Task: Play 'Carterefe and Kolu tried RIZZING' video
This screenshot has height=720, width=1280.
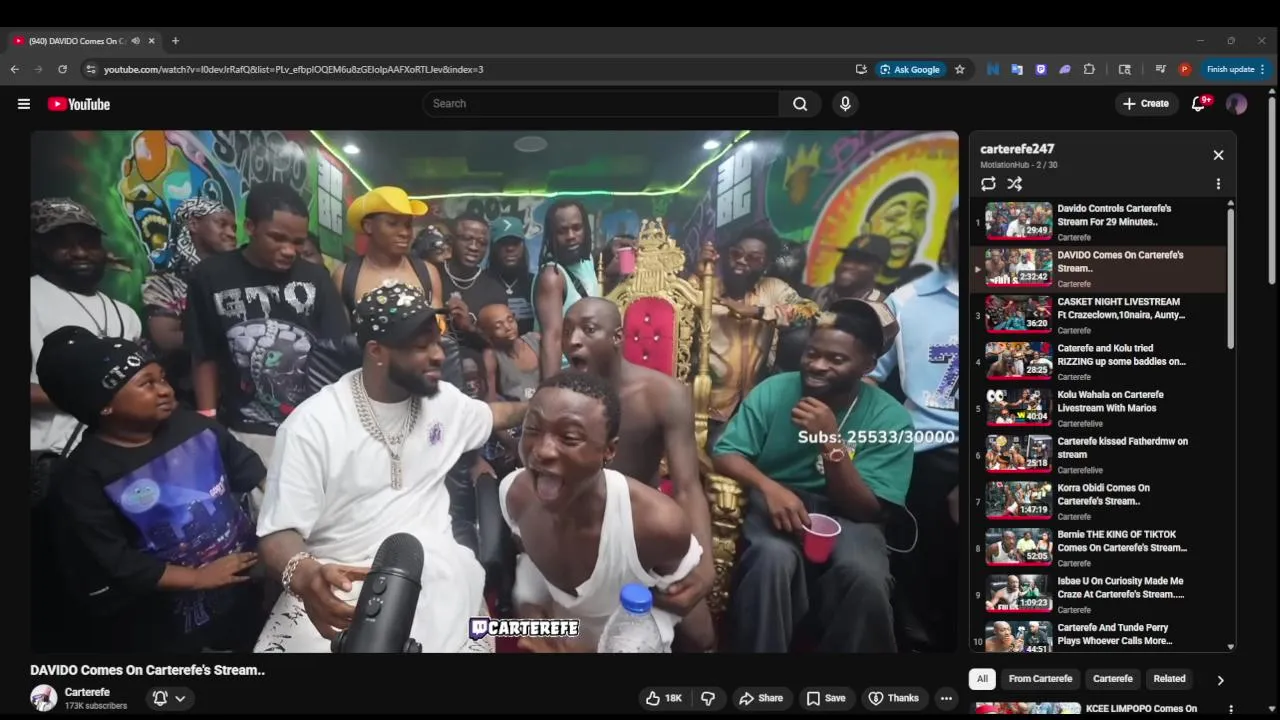Action: click(x=1097, y=362)
